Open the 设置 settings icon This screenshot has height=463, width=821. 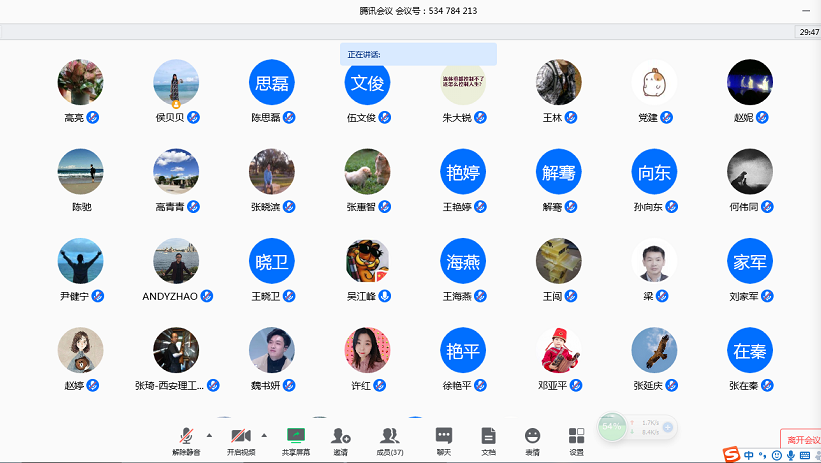(576, 436)
